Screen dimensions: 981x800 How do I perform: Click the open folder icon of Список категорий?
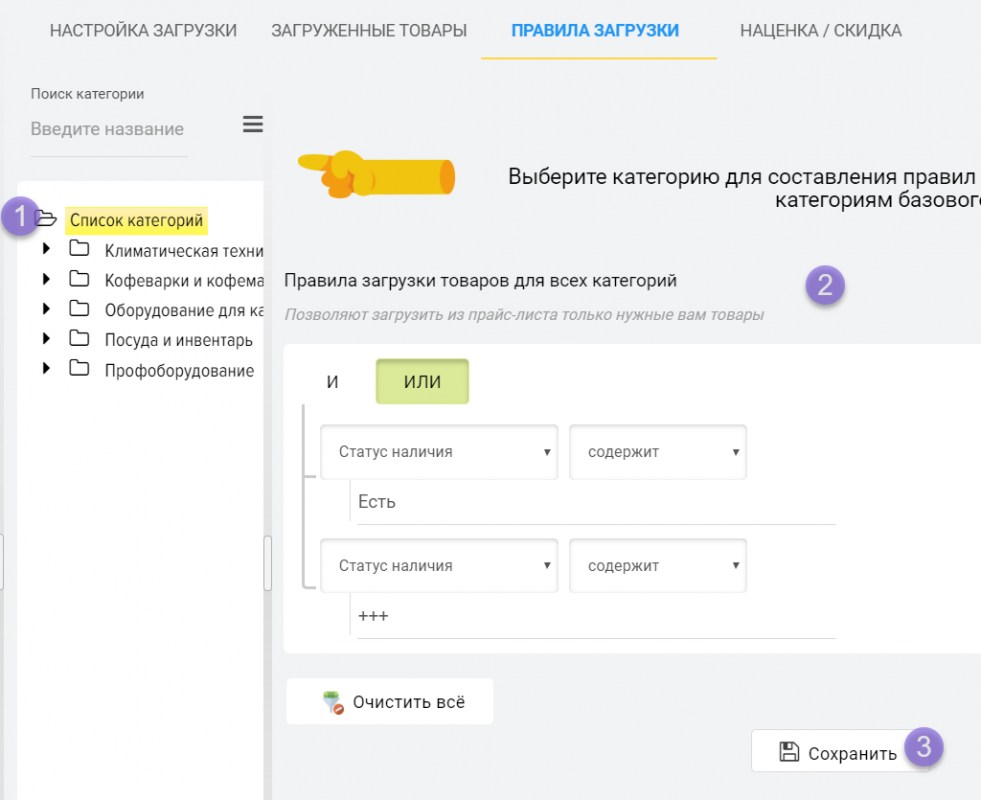tap(46, 219)
